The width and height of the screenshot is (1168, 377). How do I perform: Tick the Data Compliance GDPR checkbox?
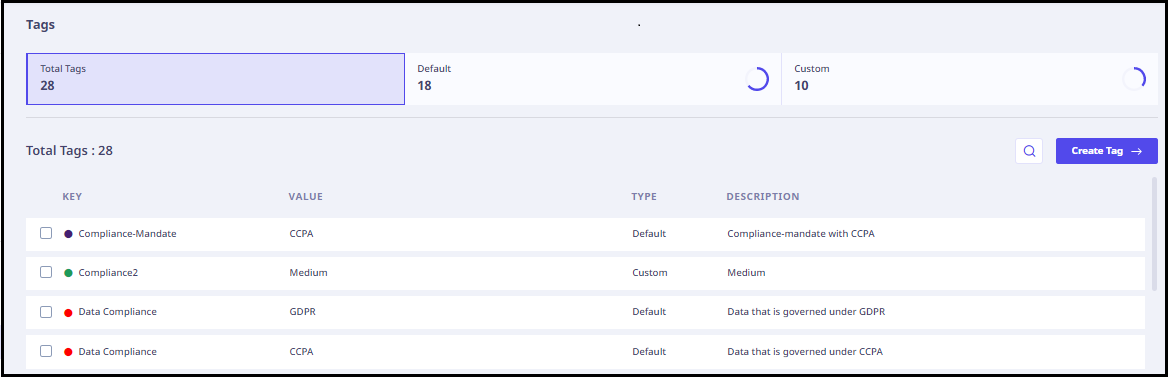point(46,311)
